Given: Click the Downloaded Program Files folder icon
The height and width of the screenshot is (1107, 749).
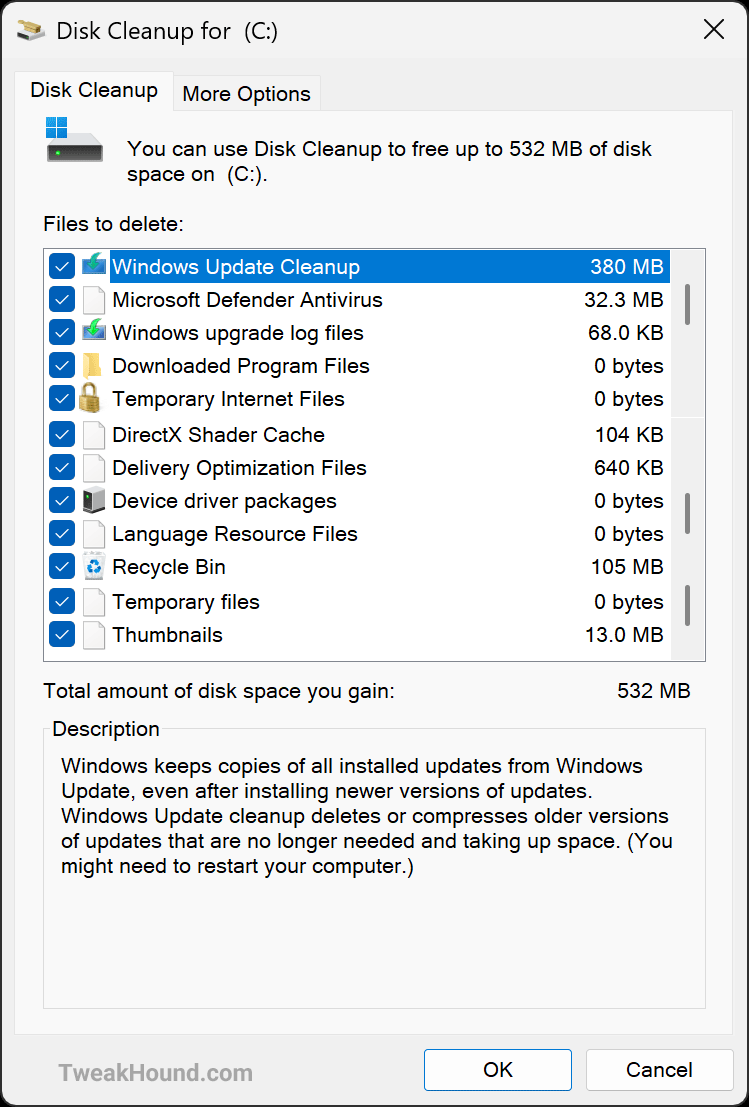Looking at the screenshot, I should coord(93,366).
